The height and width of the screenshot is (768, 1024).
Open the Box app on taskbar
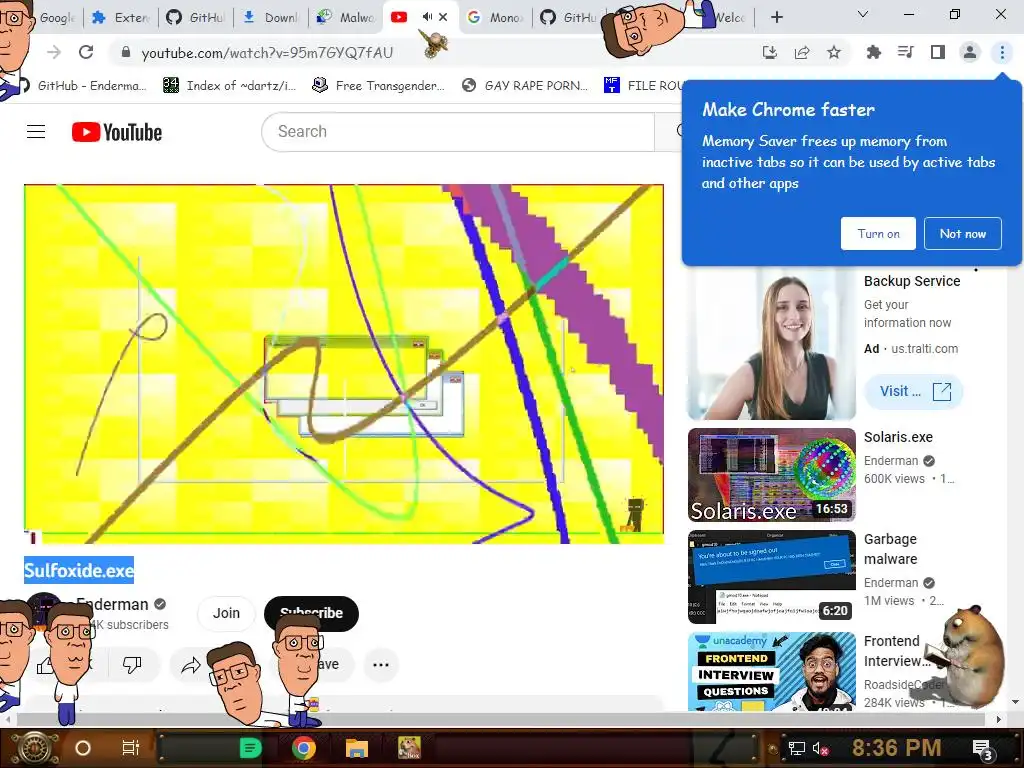click(x=409, y=748)
